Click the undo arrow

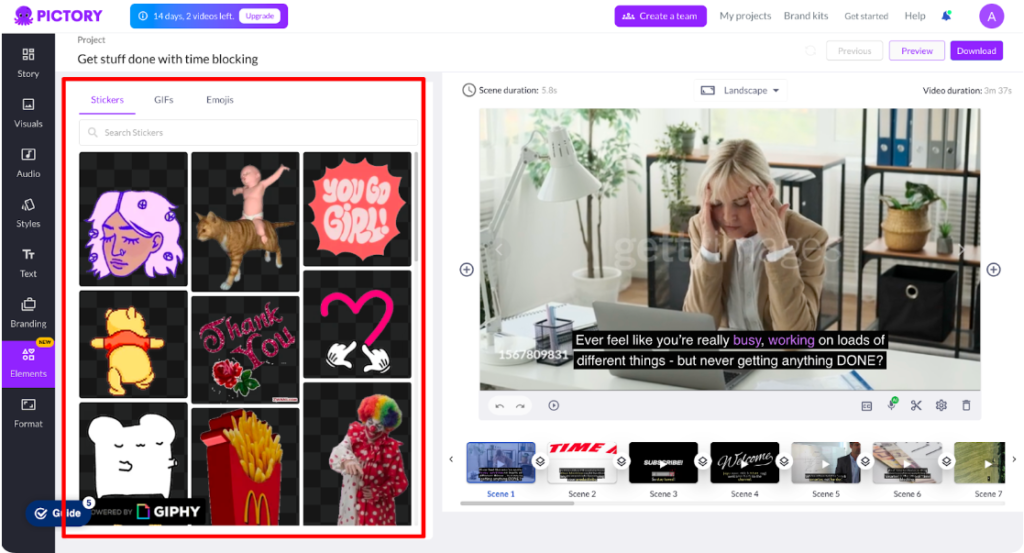click(500, 405)
